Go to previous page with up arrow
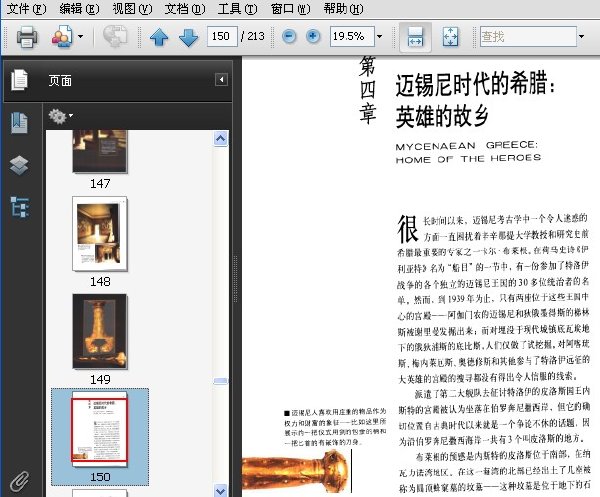Image resolution: width=600 pixels, height=497 pixels. point(159,37)
